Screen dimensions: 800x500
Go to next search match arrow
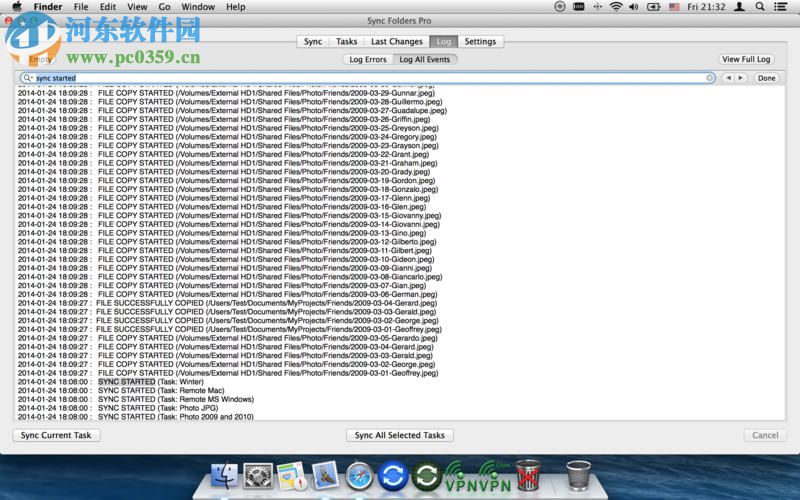(740, 78)
